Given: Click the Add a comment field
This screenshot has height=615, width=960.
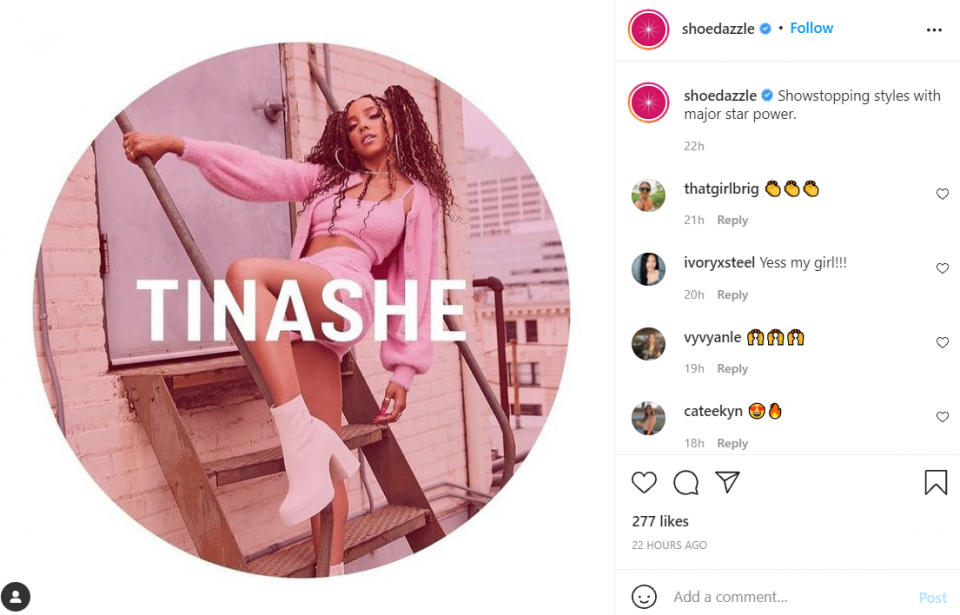Looking at the screenshot, I should (x=790, y=597).
